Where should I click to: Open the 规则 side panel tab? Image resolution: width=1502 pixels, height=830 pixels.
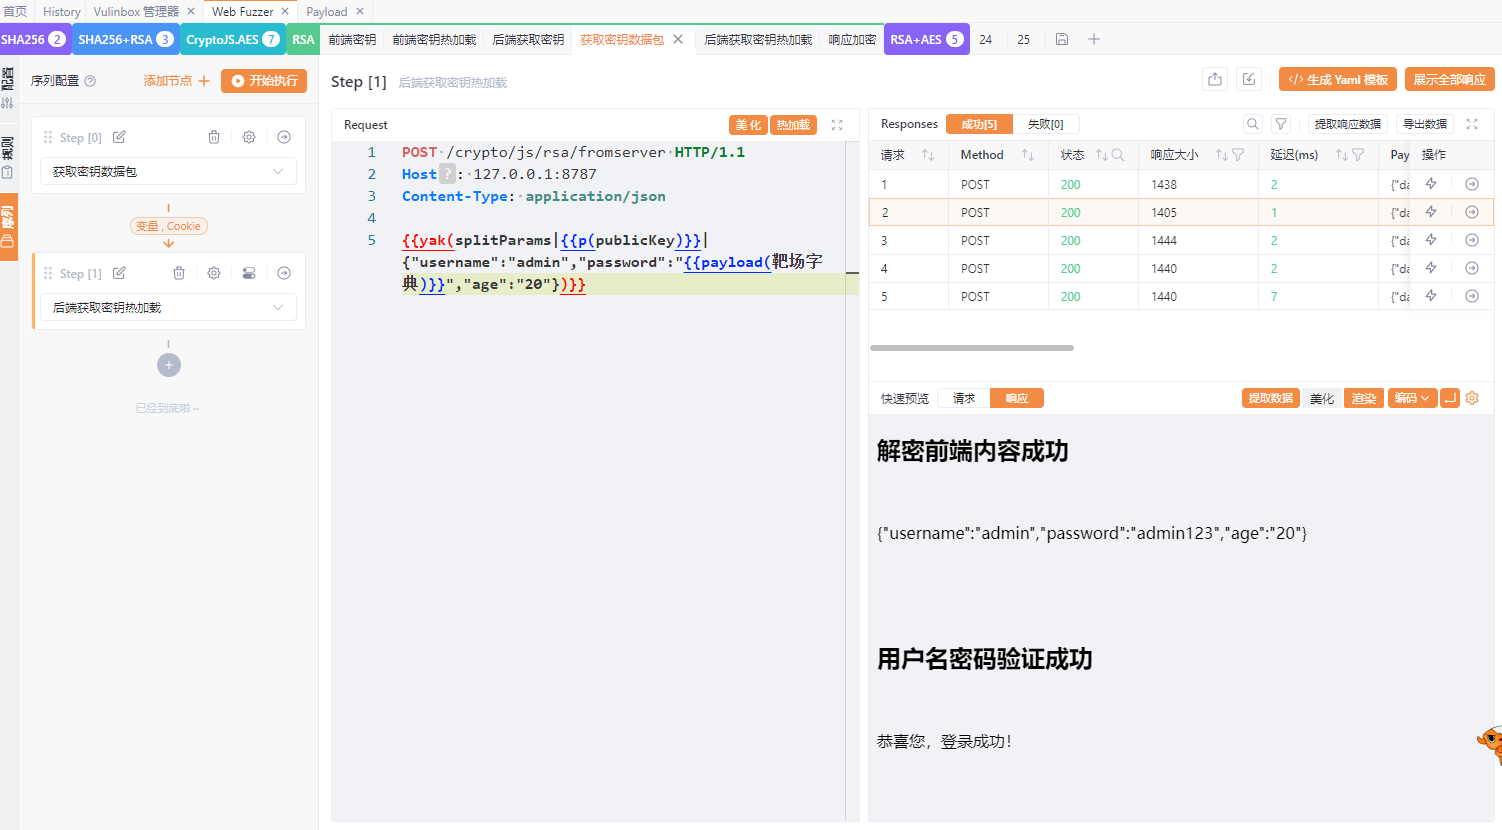click(8, 157)
